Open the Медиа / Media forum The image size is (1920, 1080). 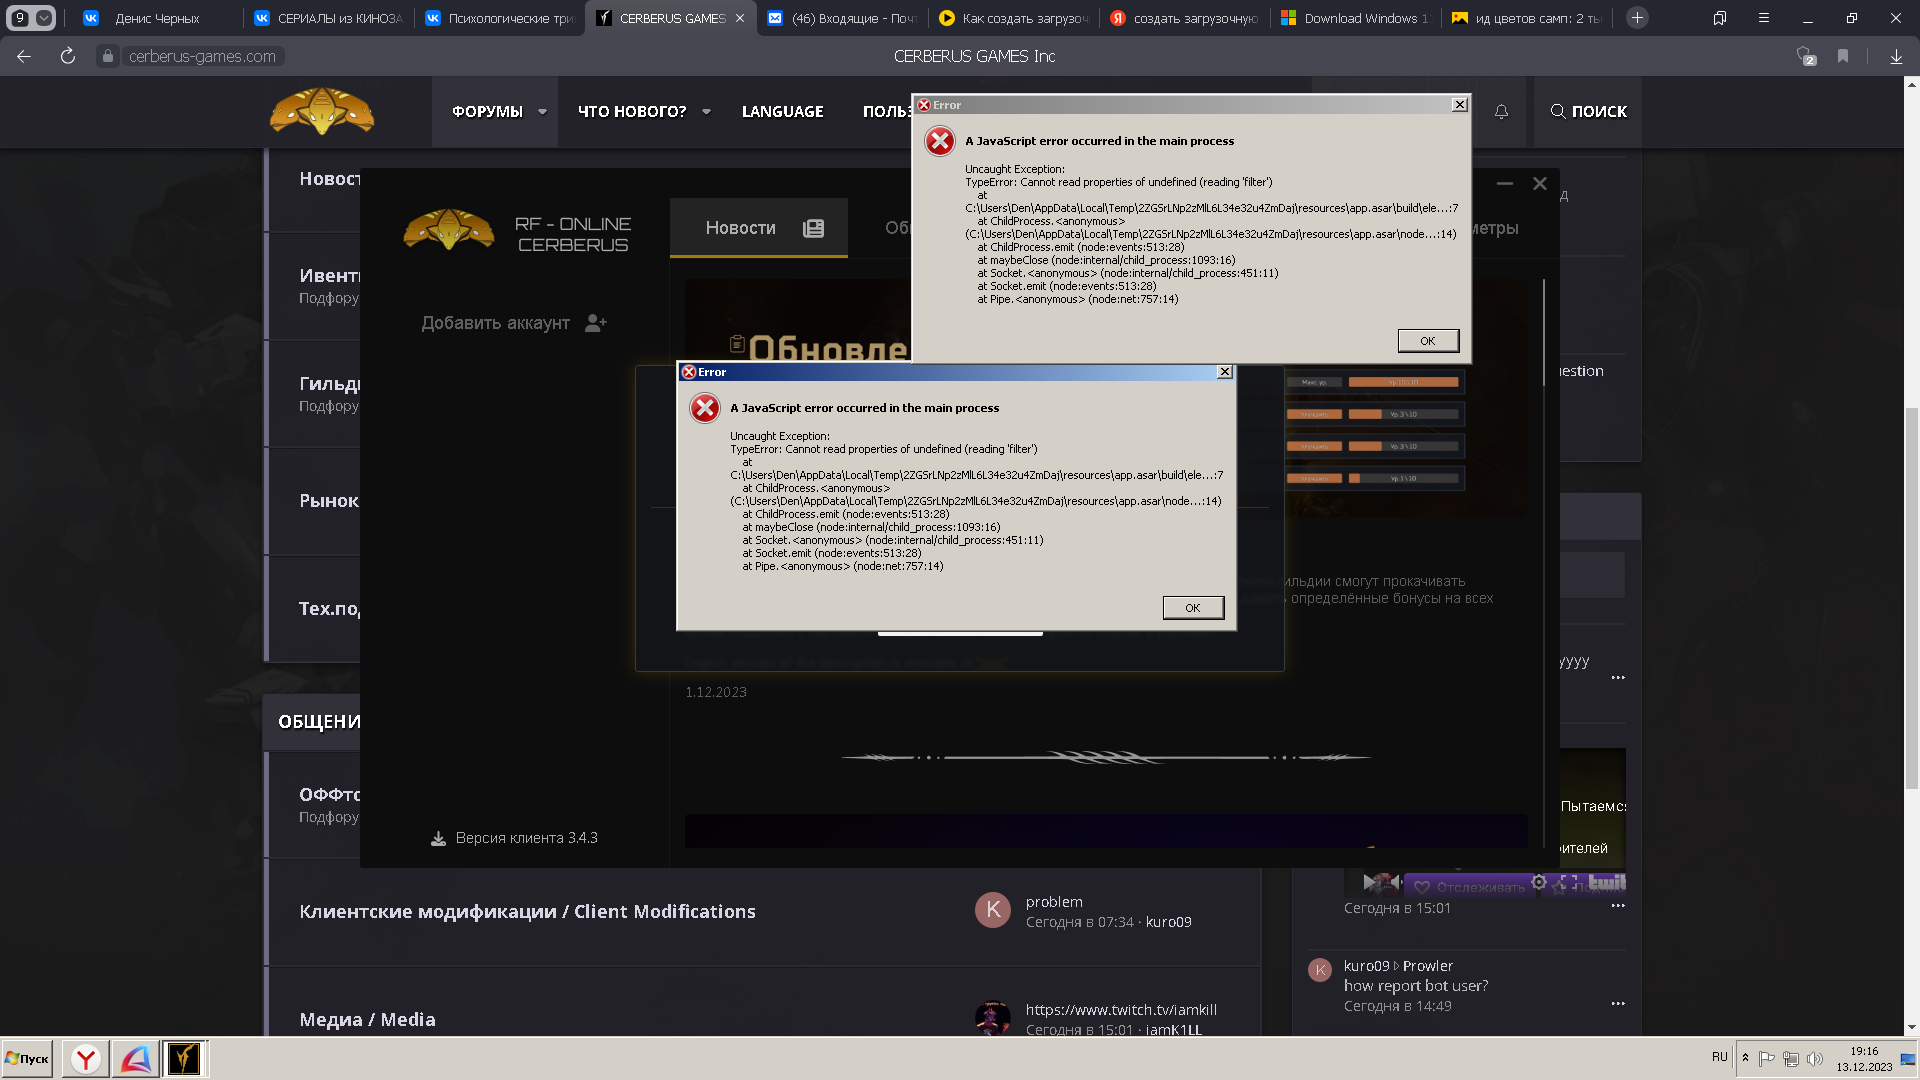[x=367, y=1019]
